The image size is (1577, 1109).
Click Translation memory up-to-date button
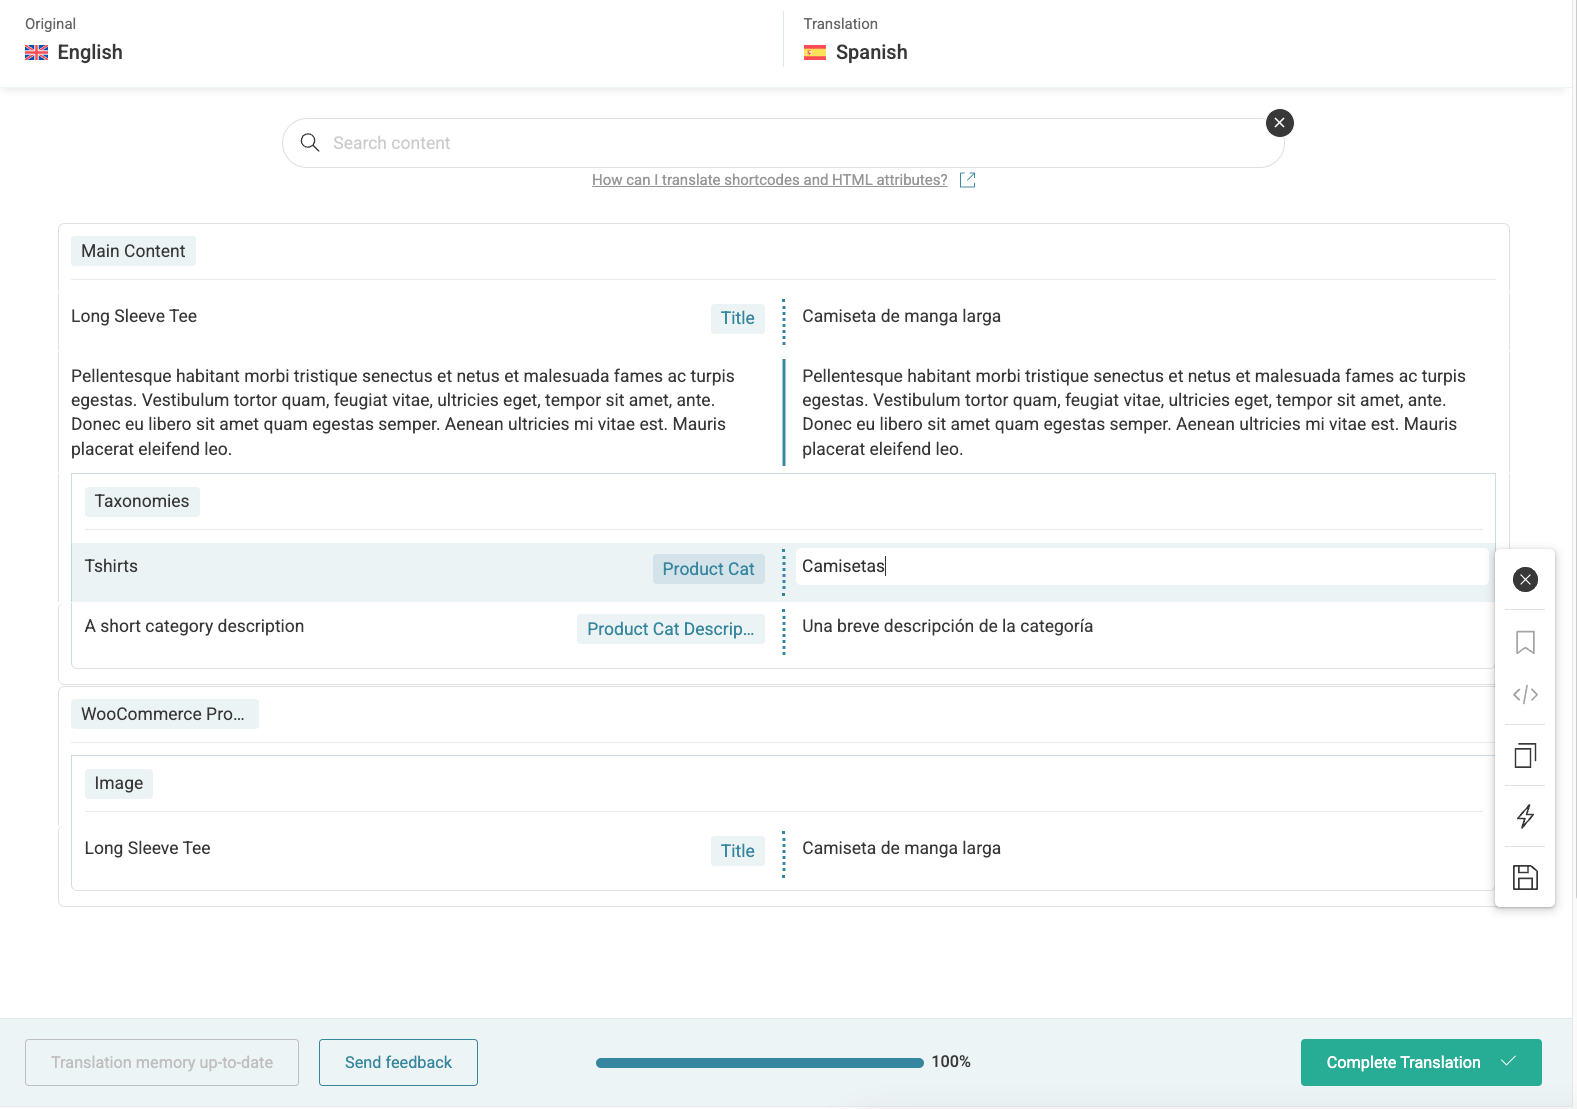(x=162, y=1062)
